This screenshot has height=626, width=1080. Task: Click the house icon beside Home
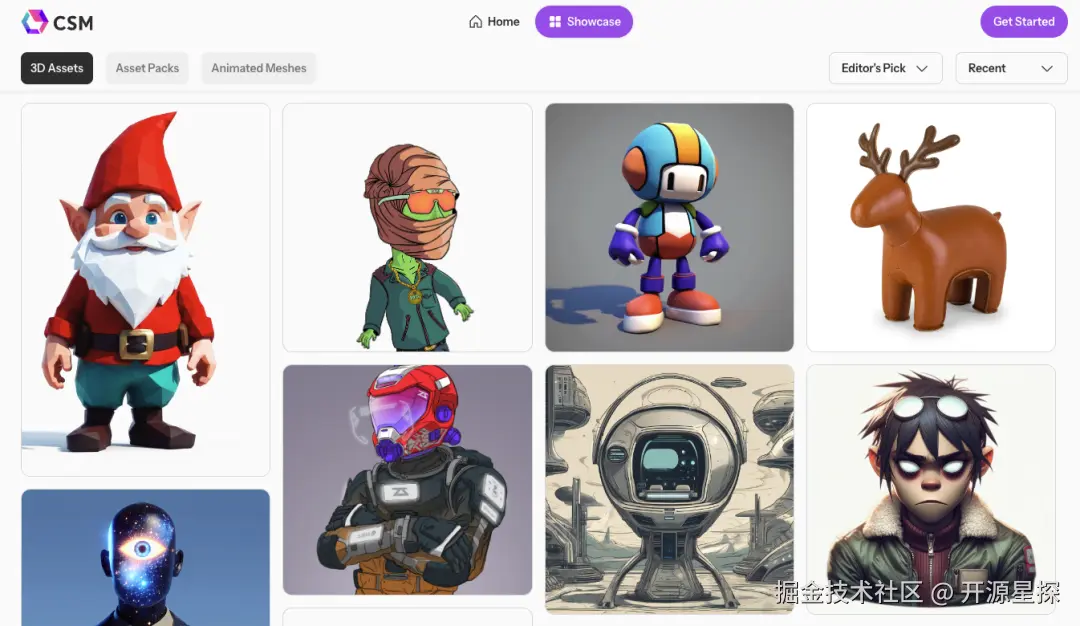click(475, 22)
